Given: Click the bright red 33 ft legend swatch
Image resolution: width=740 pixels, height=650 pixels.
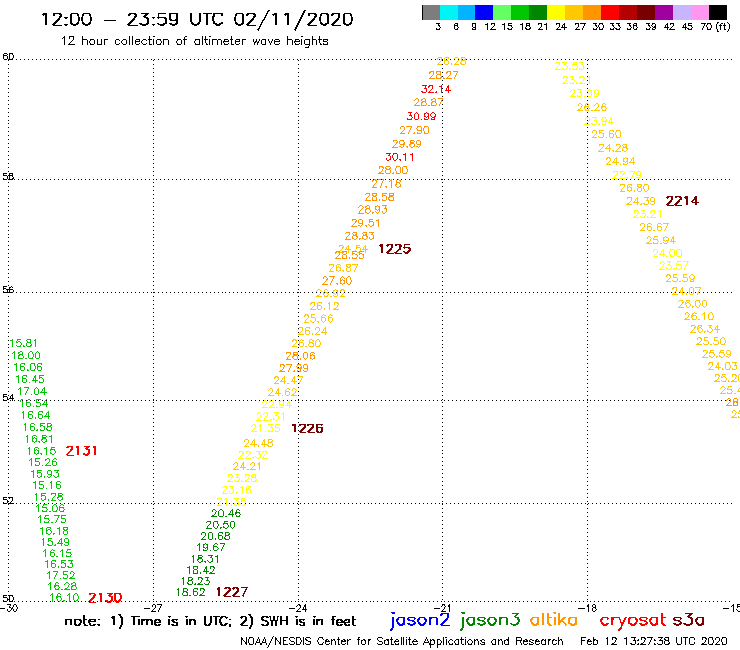Looking at the screenshot, I should [x=610, y=13].
